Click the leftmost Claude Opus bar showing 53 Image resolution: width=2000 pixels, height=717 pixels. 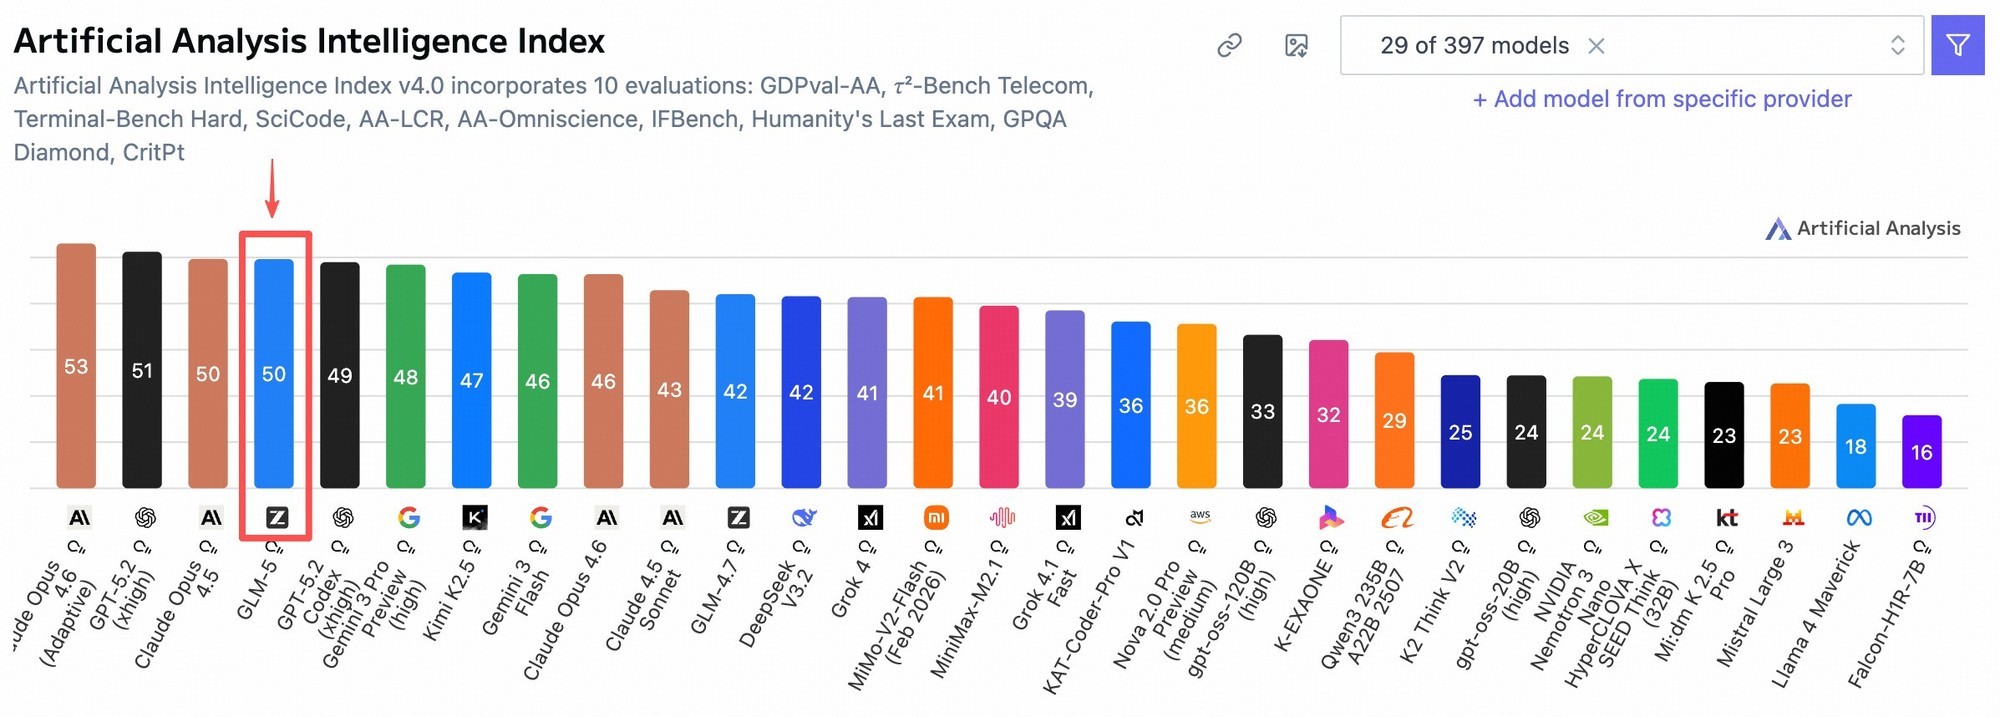(76, 366)
